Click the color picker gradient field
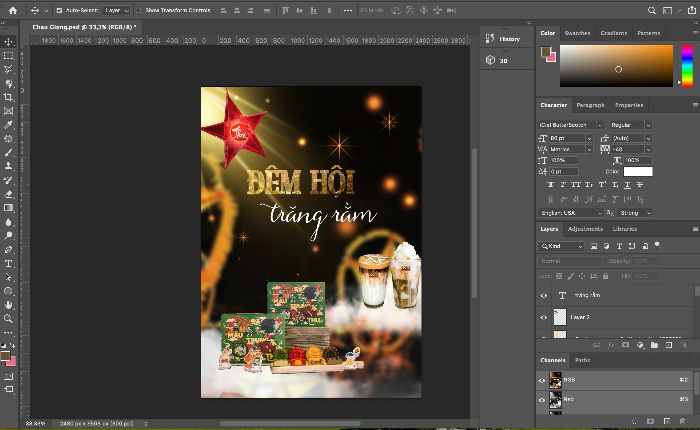 click(x=617, y=66)
